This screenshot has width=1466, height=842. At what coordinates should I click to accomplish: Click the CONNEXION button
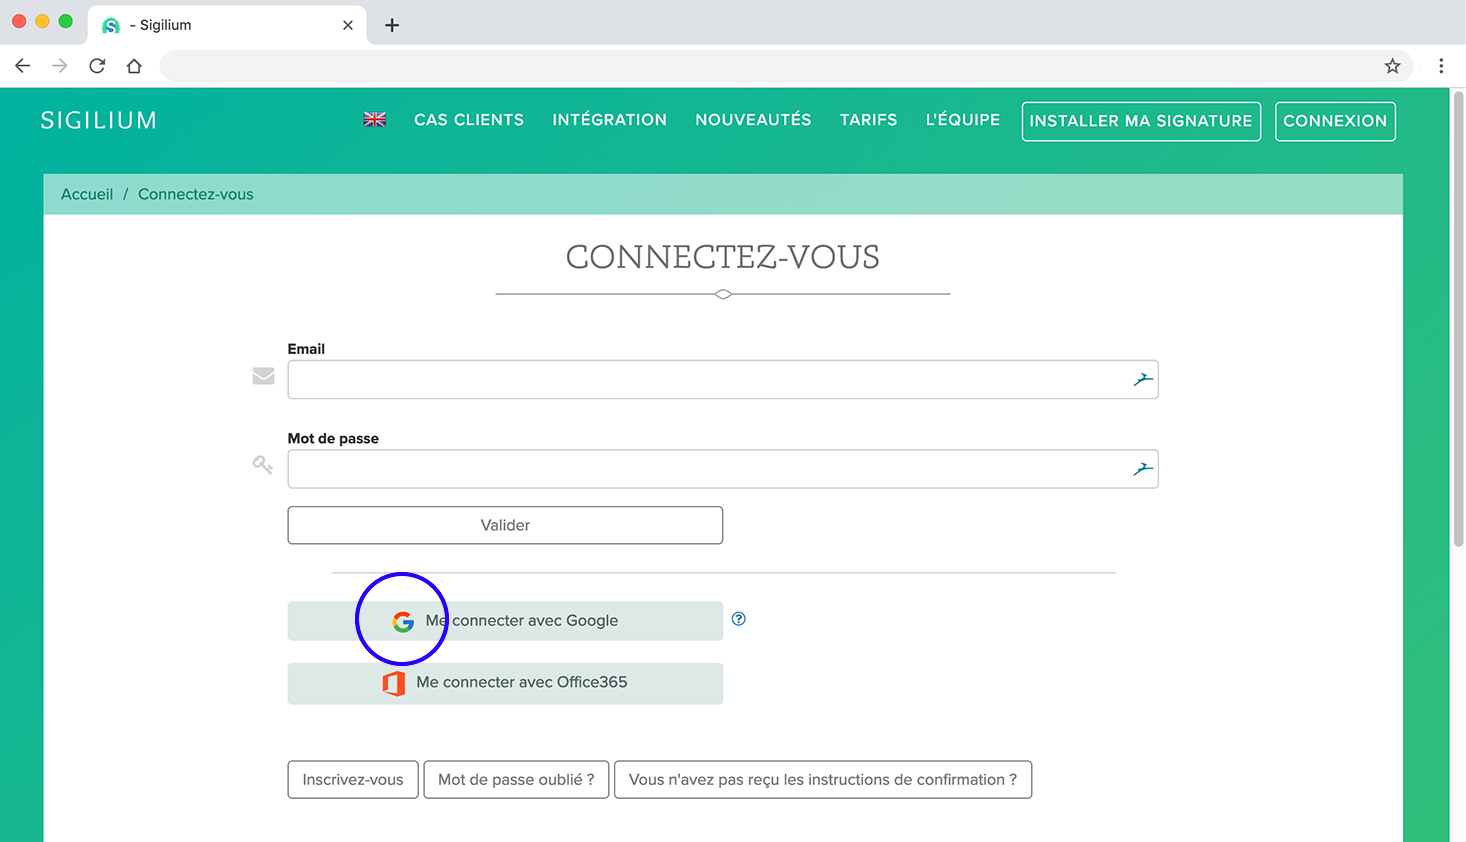point(1335,121)
